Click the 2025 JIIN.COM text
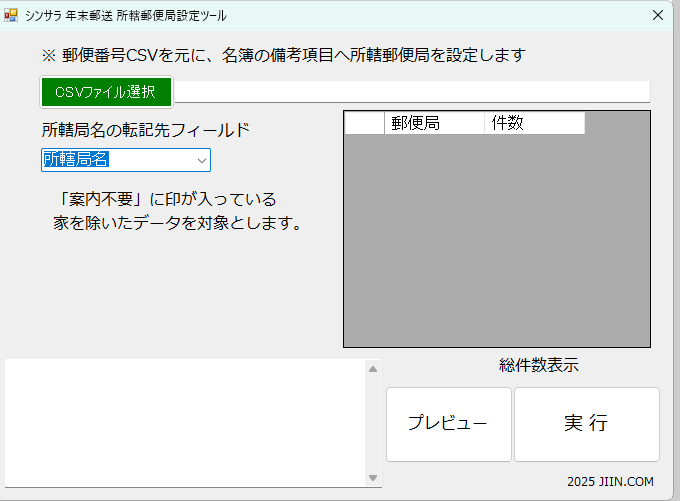This screenshot has height=501, width=680. [x=610, y=481]
